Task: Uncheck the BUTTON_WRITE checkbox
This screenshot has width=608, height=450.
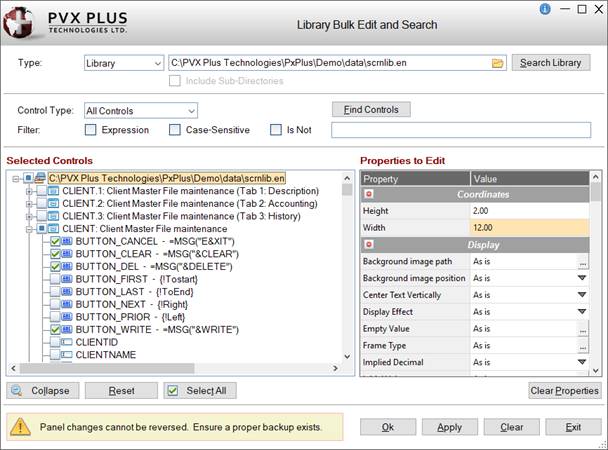Action: [55, 329]
